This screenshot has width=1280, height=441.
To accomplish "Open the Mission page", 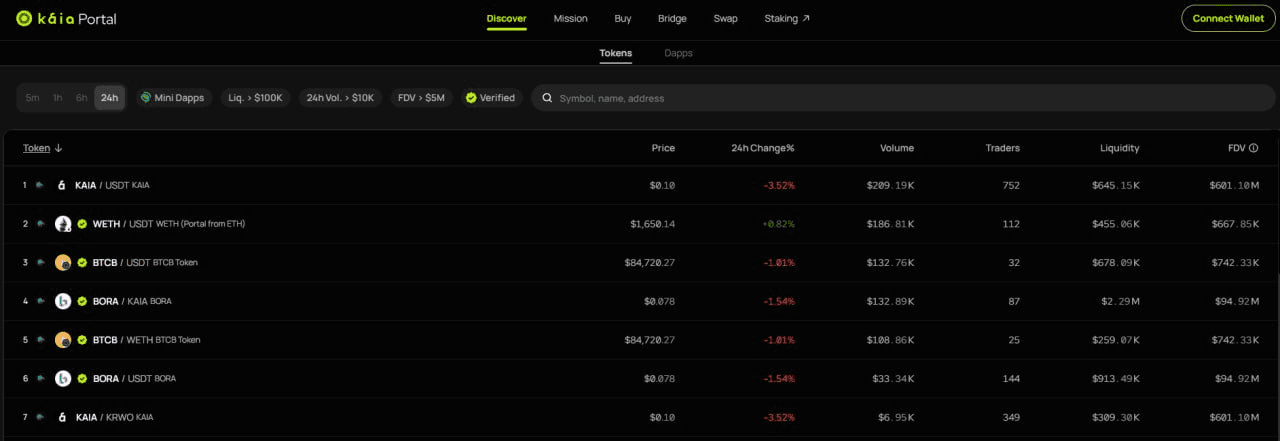I will (571, 18).
